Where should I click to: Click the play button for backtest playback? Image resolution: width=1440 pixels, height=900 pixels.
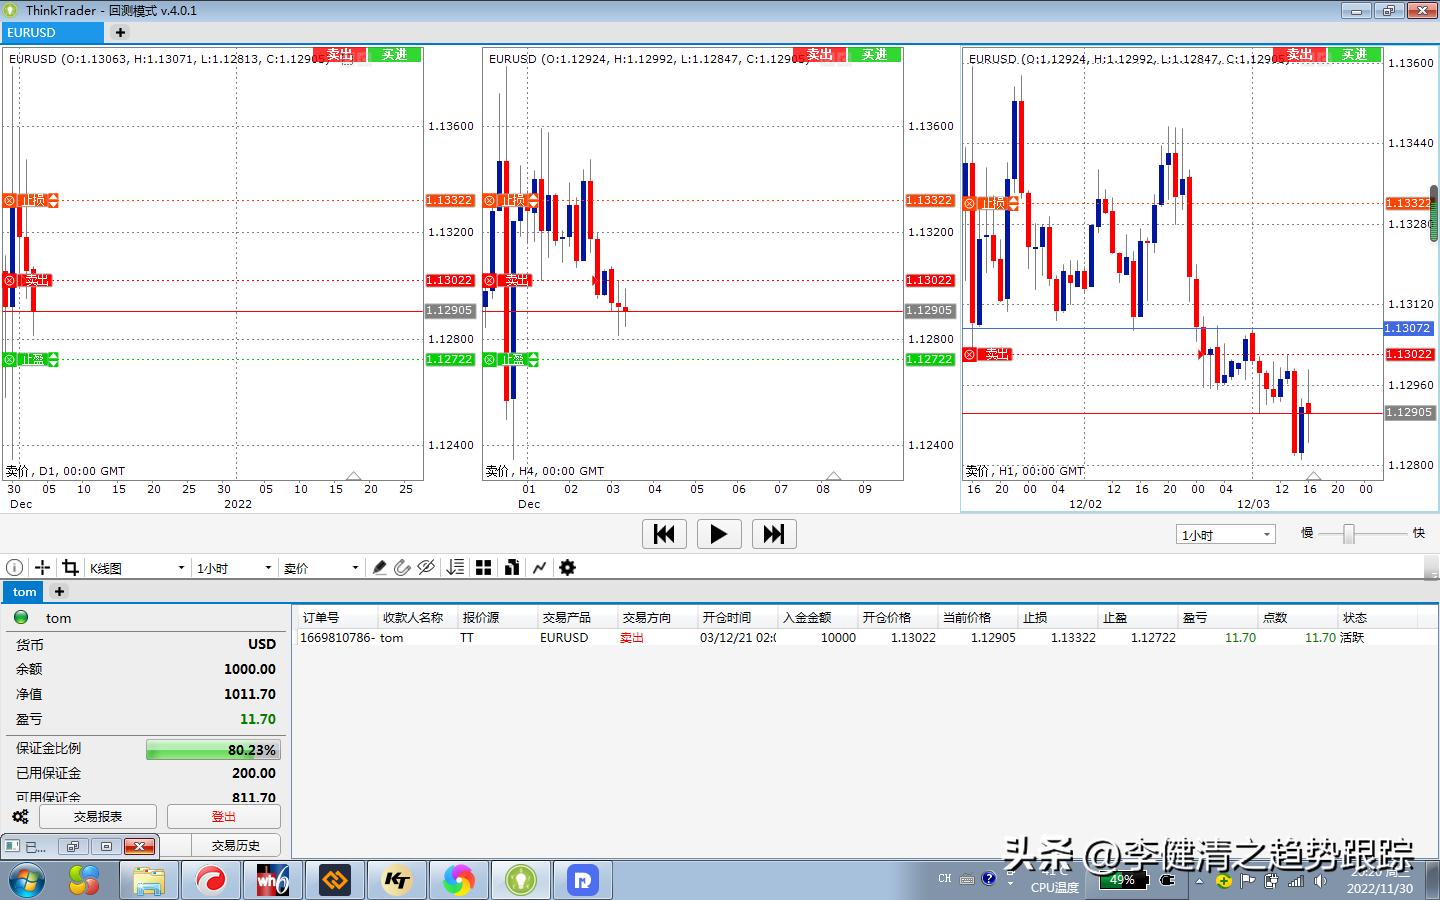(x=718, y=534)
